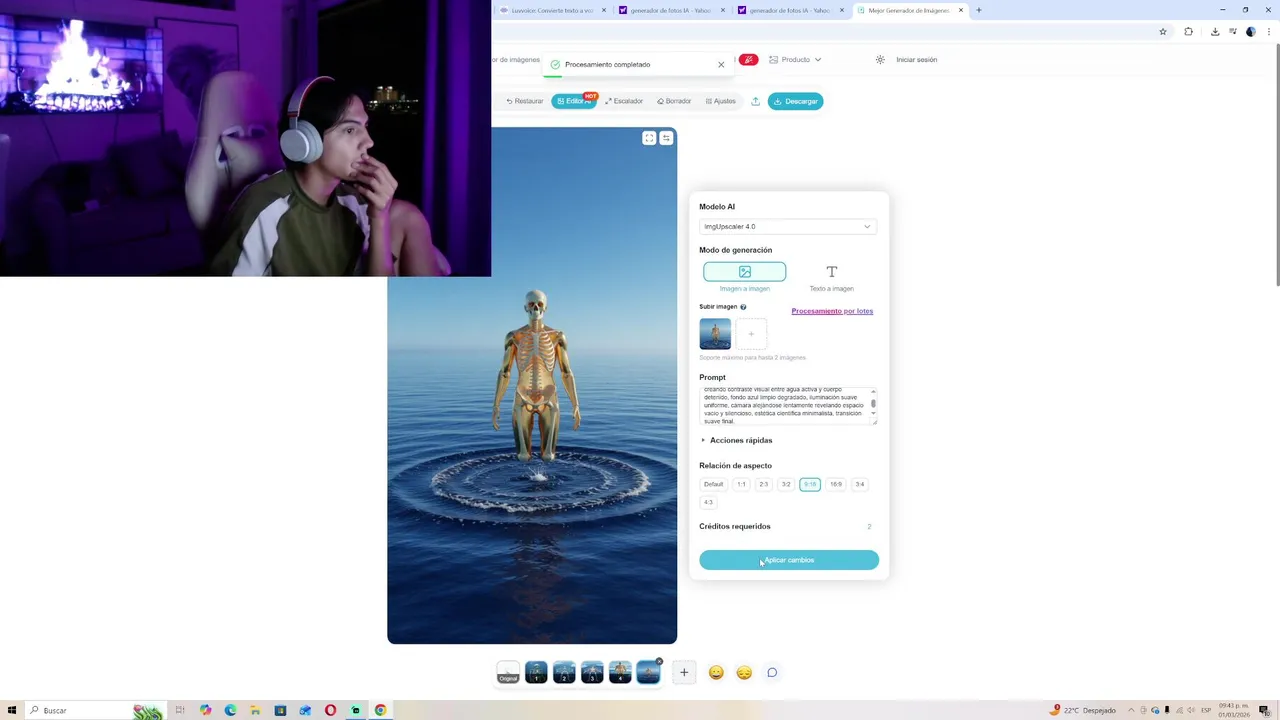Close second generador de fotos IA tab
Viewport: 1280px width, 720px height.
coord(841,10)
